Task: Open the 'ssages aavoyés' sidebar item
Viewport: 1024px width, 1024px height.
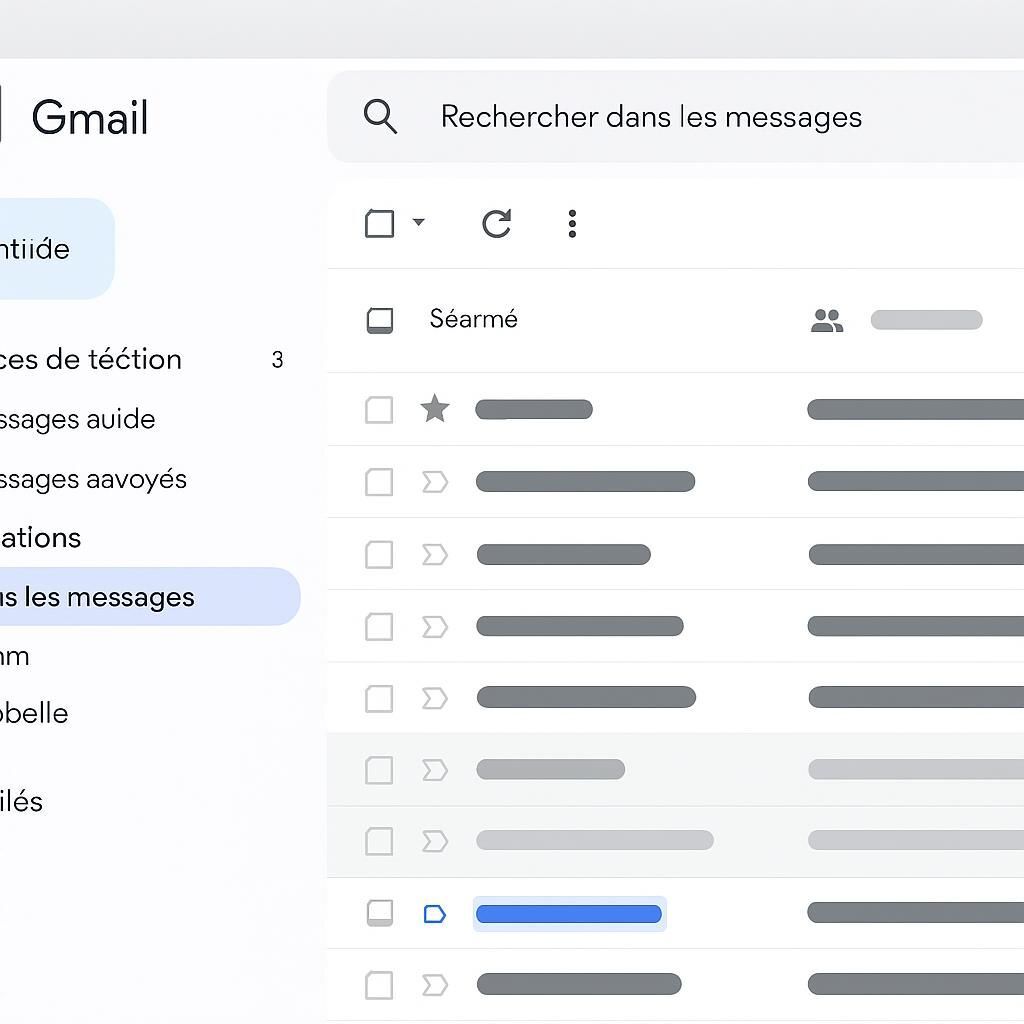Action: 93,479
